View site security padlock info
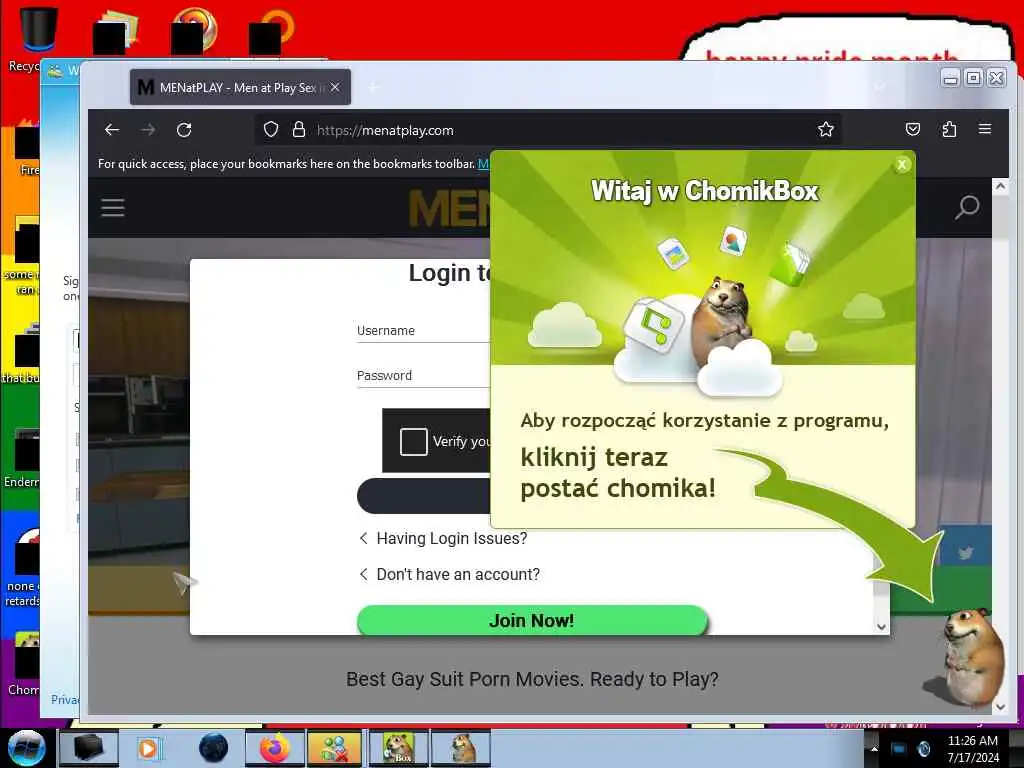Image resolution: width=1024 pixels, height=768 pixels. pos(298,129)
